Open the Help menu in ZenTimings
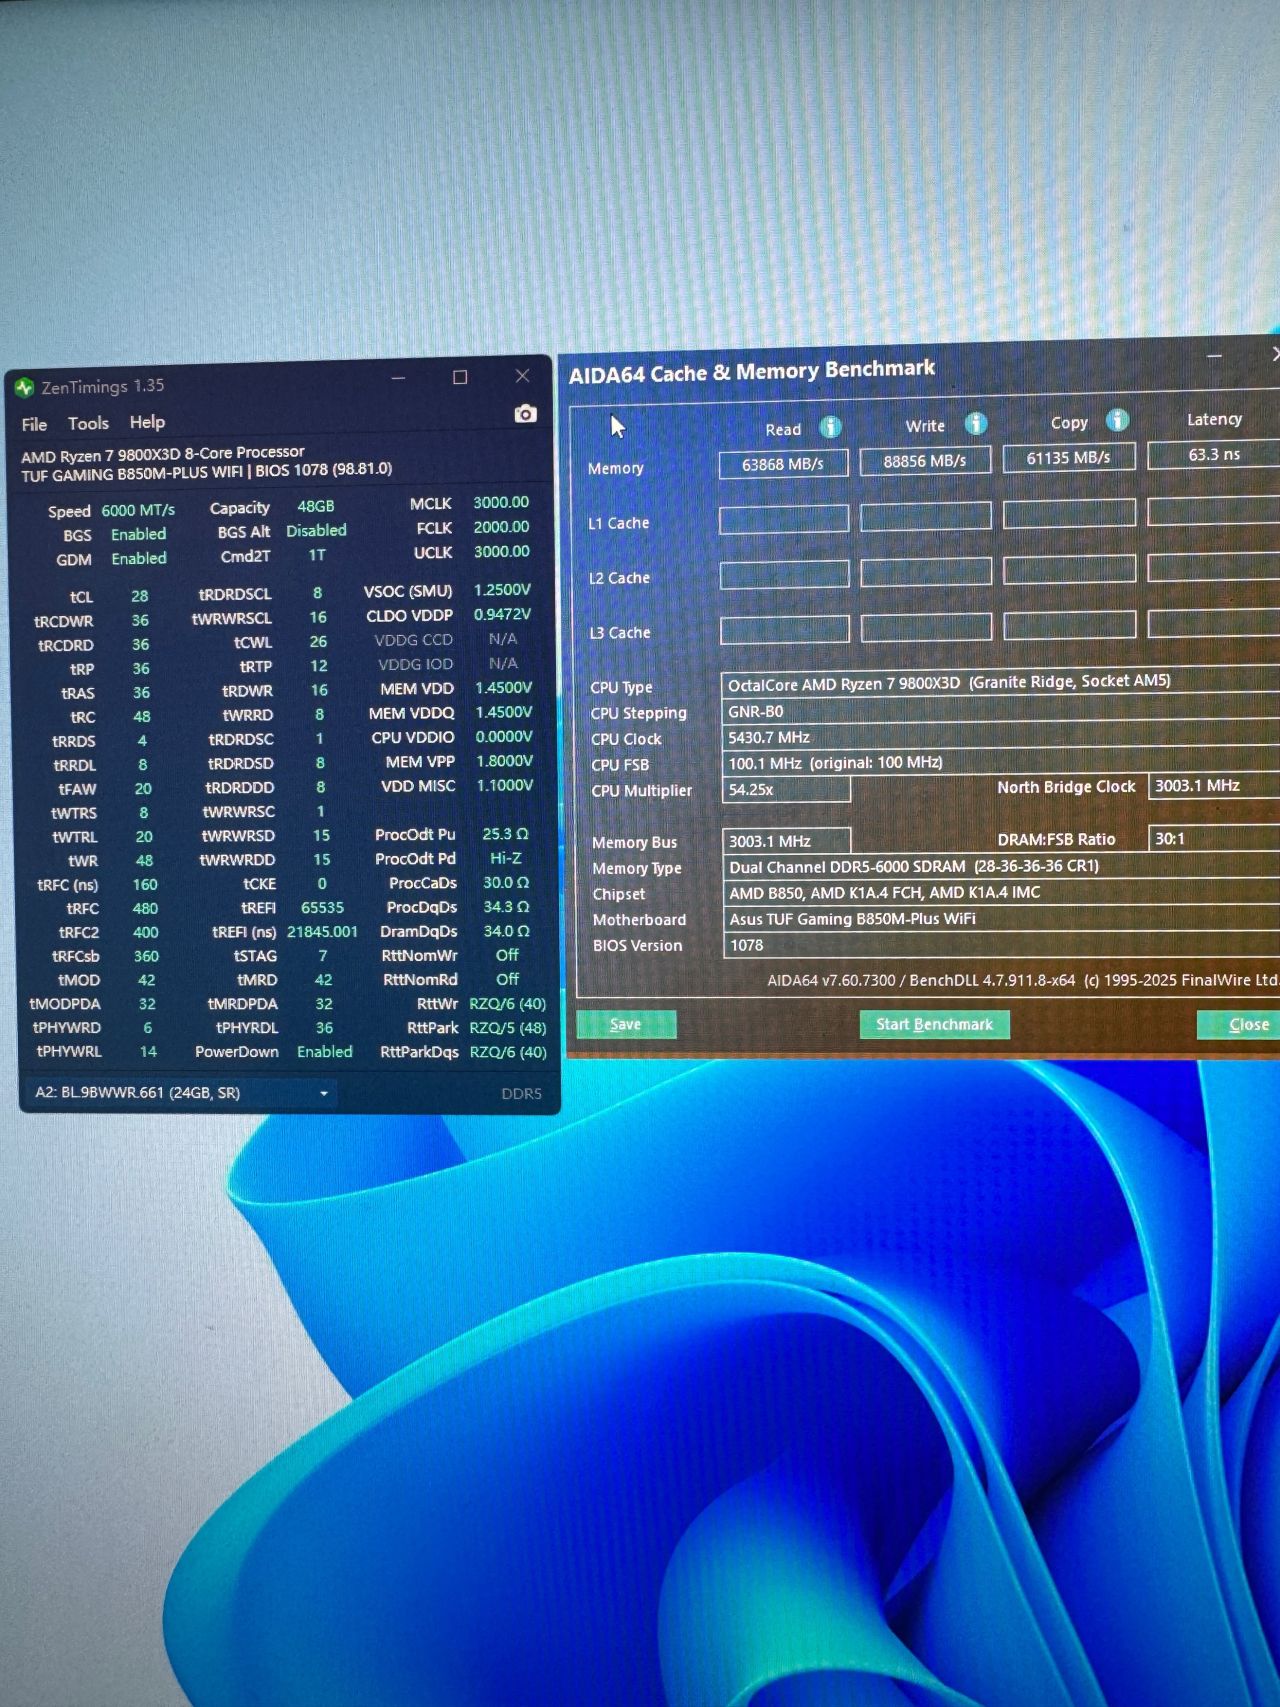Image resolution: width=1280 pixels, height=1707 pixels. click(147, 422)
